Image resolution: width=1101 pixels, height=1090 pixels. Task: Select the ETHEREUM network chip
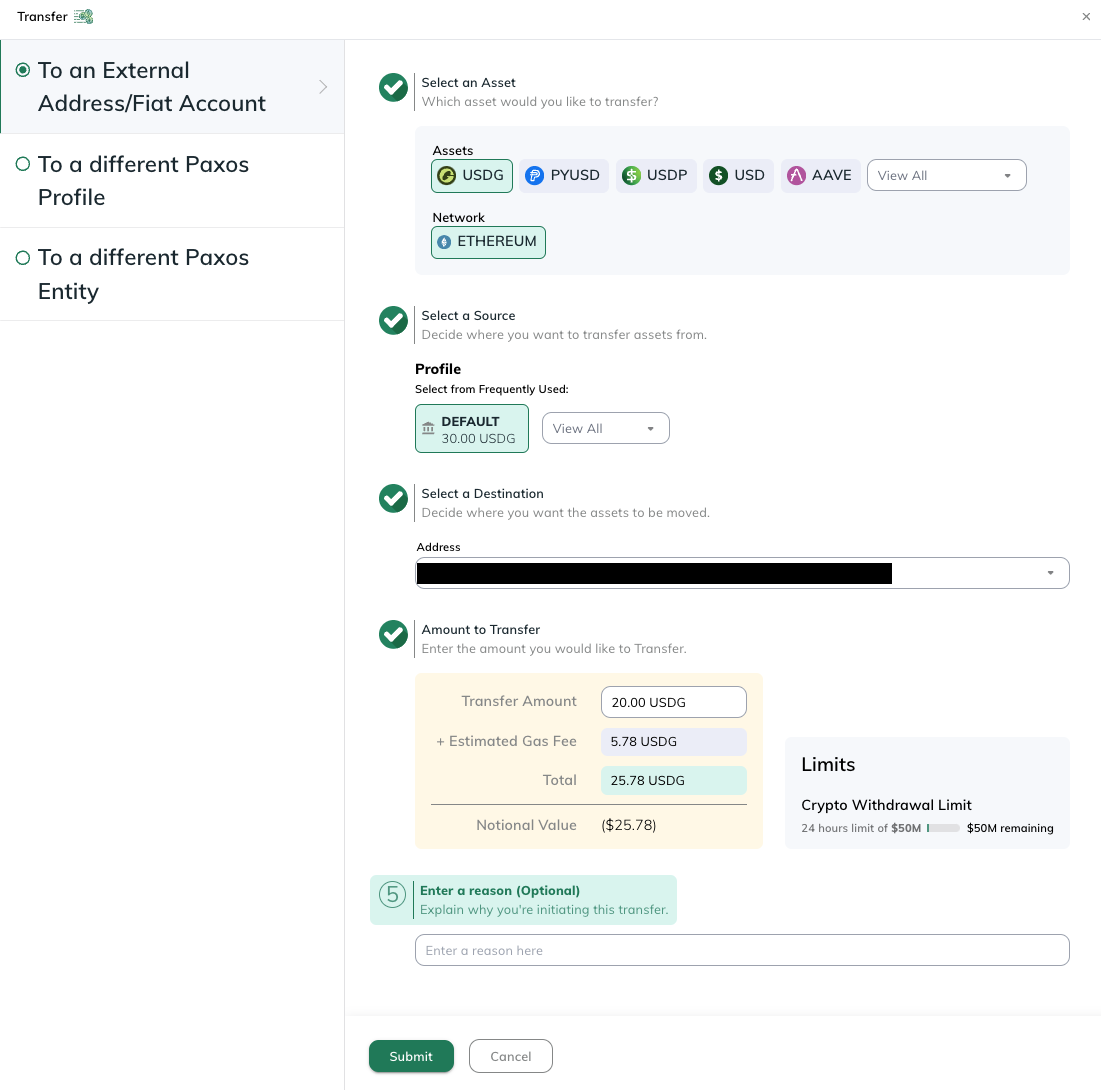[488, 242]
